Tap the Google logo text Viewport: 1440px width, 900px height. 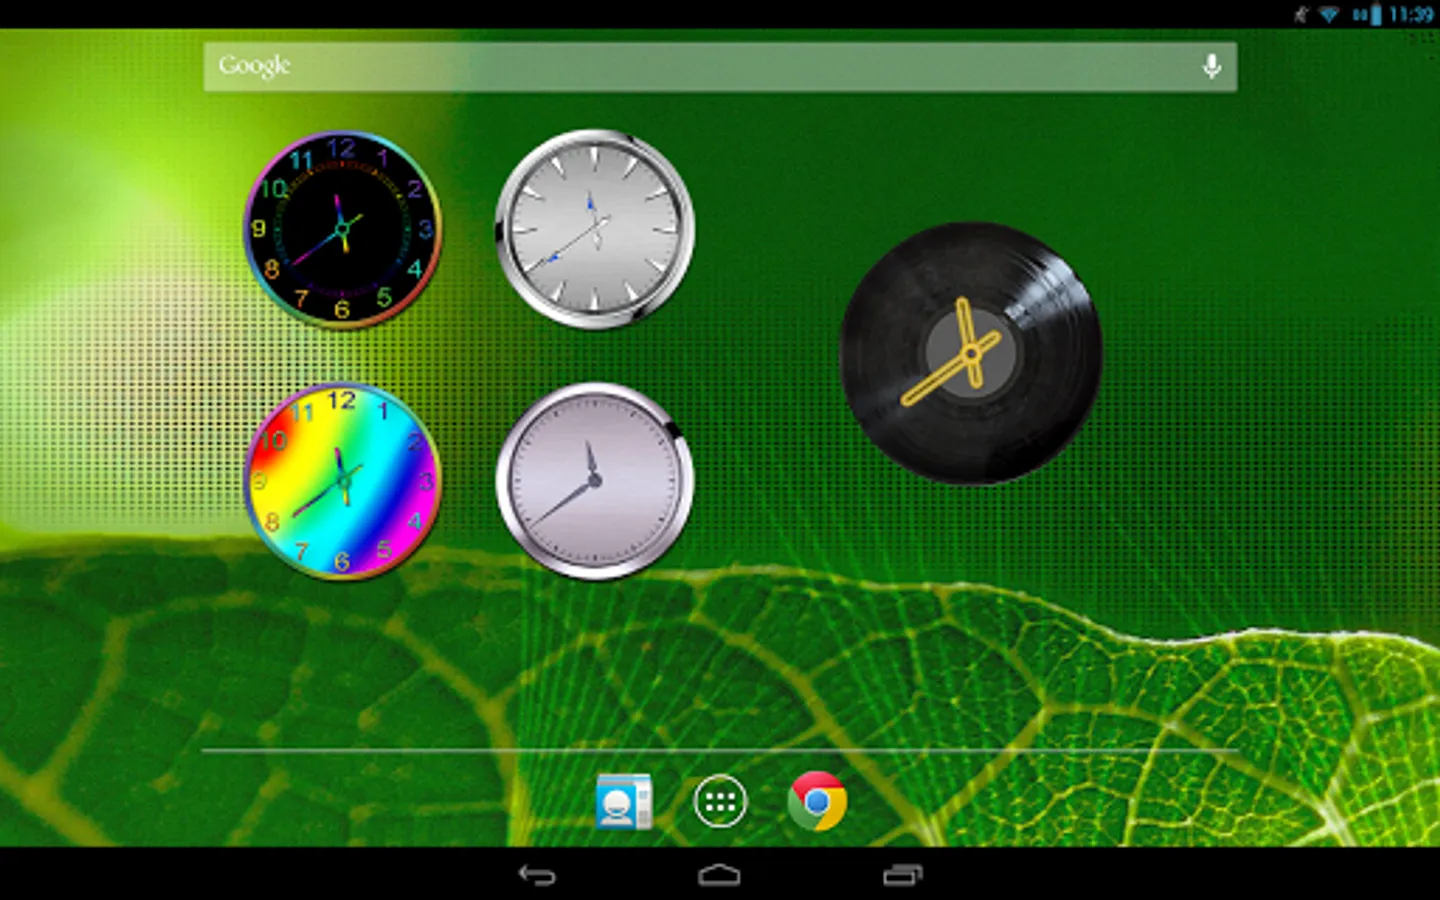254,66
